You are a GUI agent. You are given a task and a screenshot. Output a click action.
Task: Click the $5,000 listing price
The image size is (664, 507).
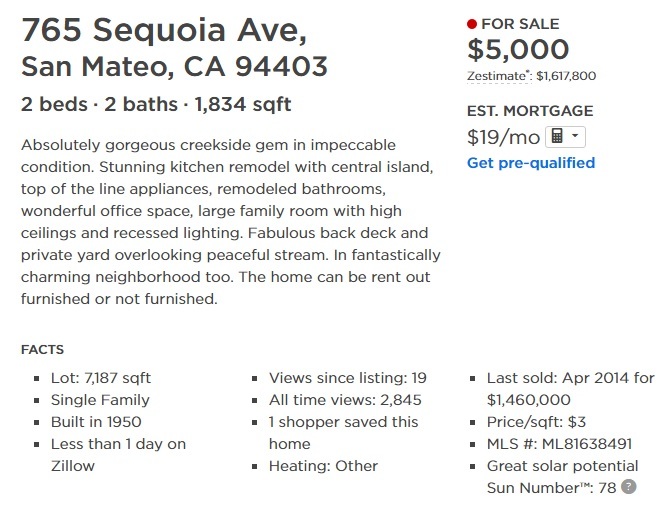[x=518, y=49]
